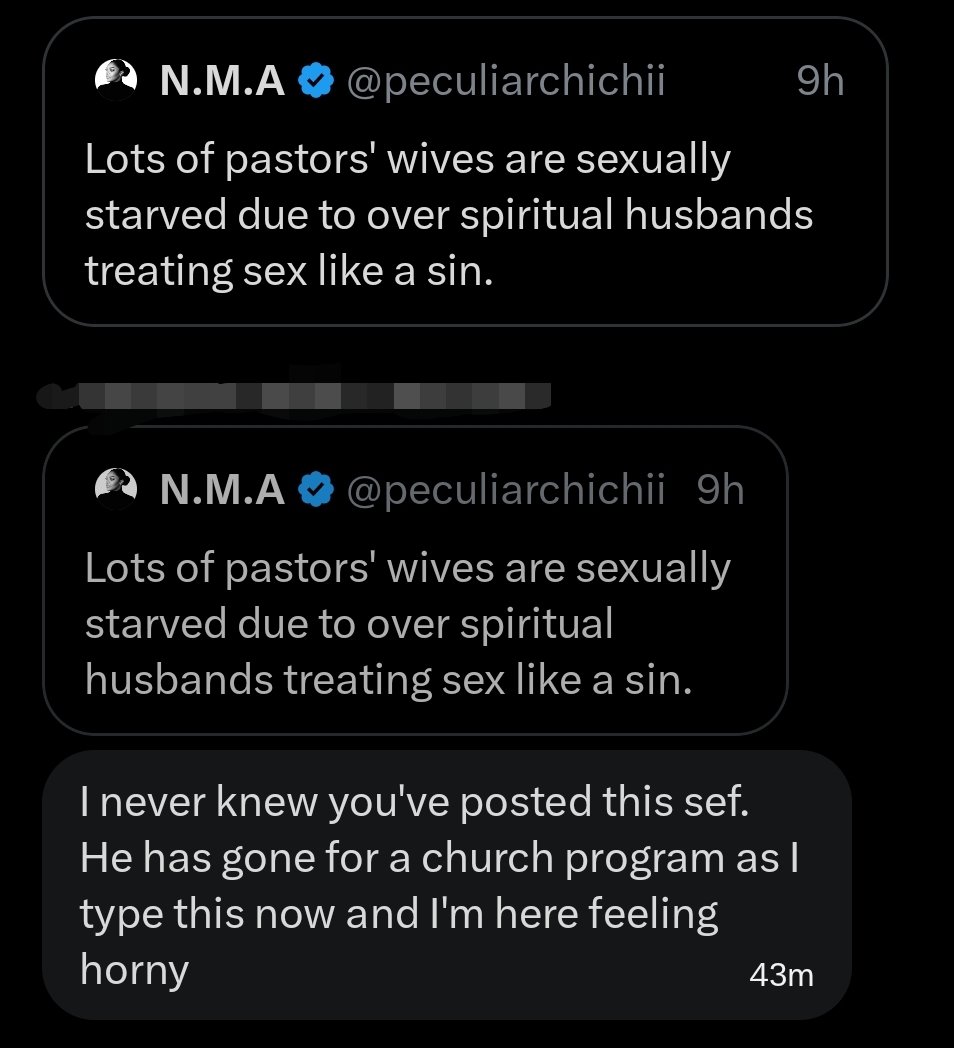The width and height of the screenshot is (954, 1048).
Task: Tap the 'He has gone for a church program' line
Action: click(440, 859)
